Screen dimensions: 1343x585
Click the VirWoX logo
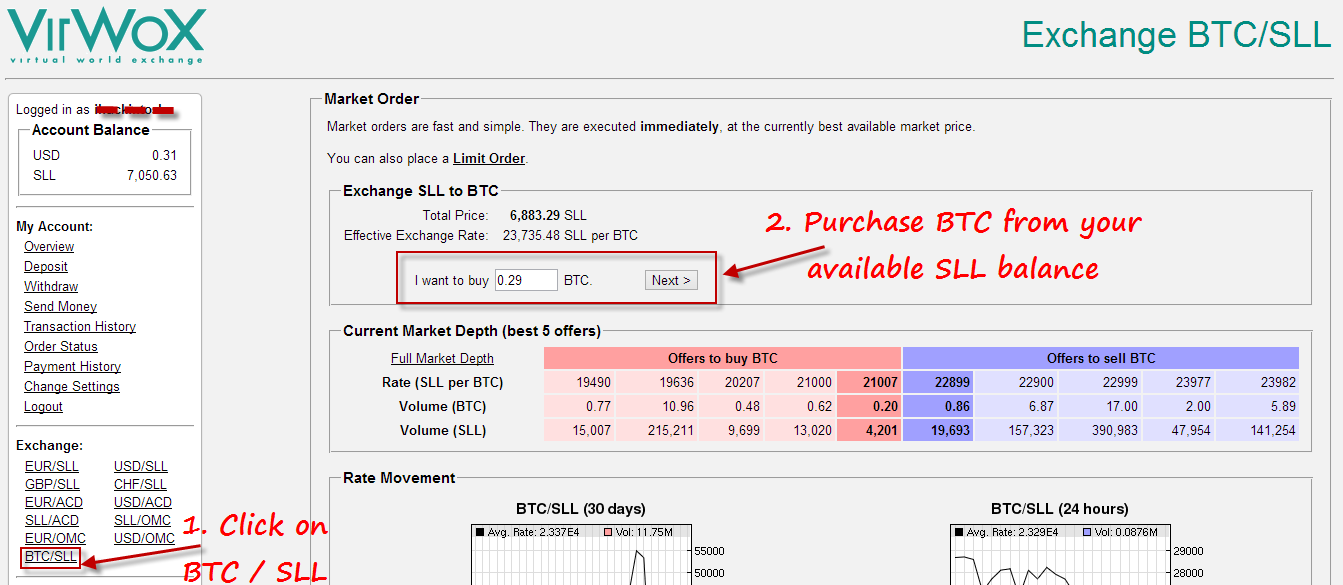pos(106,36)
